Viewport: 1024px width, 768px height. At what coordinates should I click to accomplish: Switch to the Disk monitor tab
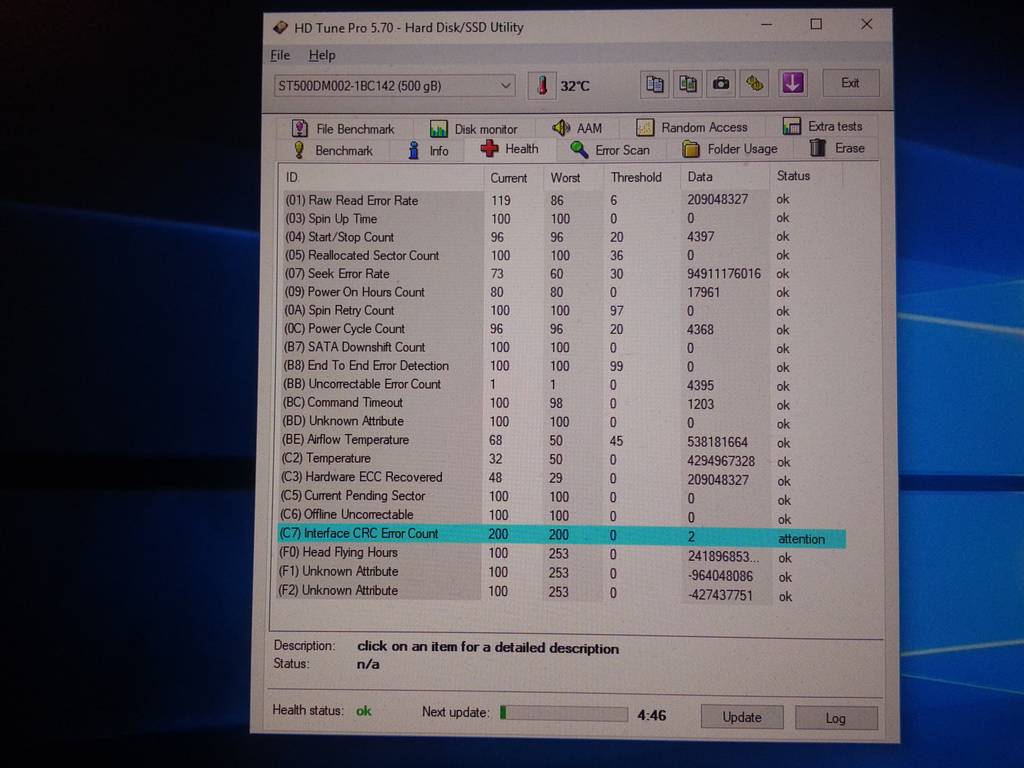pyautogui.click(x=474, y=129)
